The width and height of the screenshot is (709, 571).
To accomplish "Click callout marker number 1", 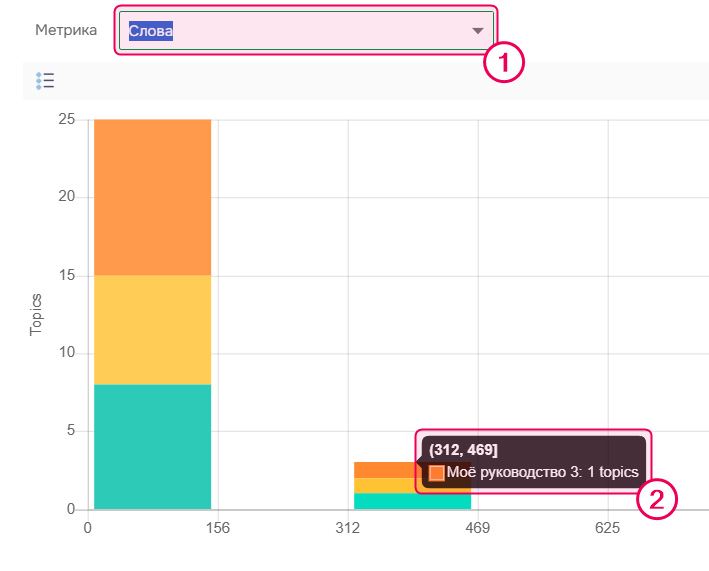I will [504, 63].
